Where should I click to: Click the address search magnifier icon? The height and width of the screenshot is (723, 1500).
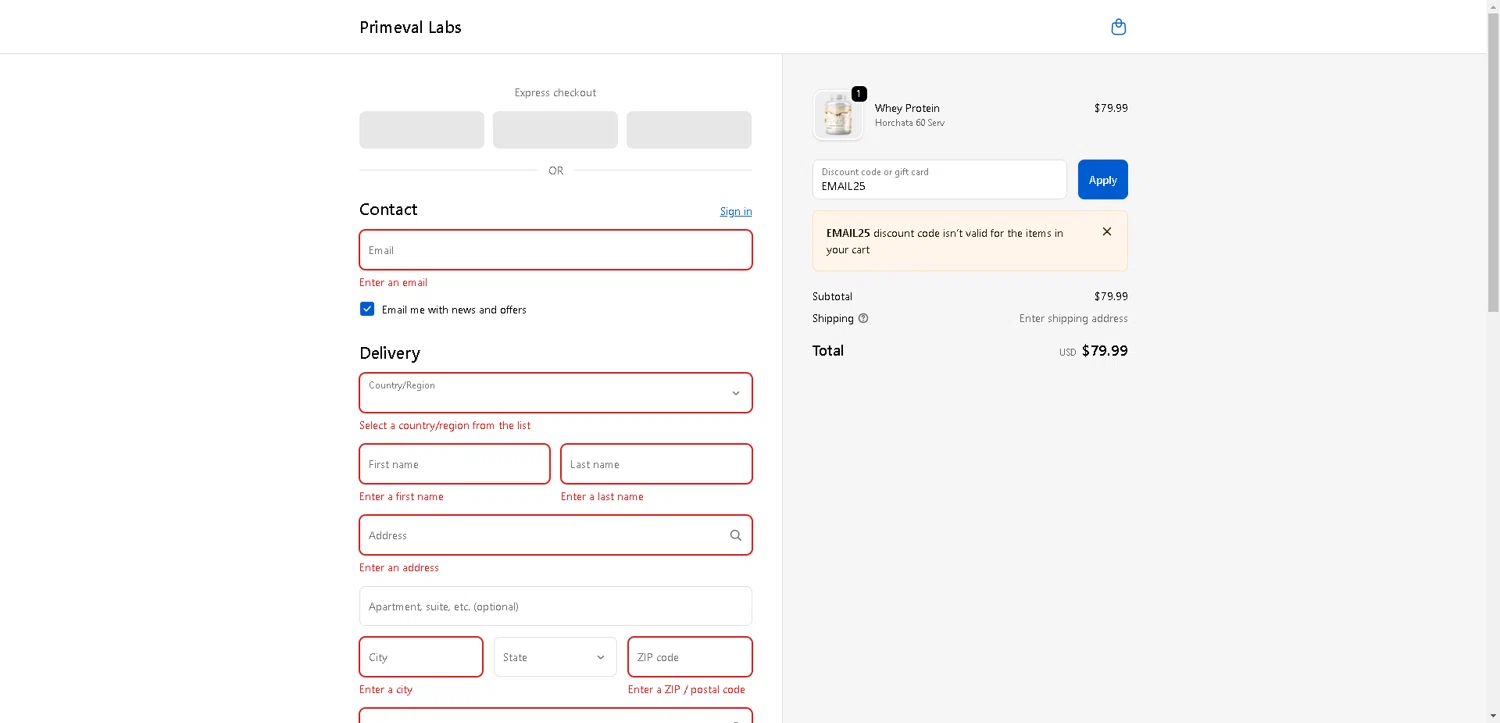(736, 536)
